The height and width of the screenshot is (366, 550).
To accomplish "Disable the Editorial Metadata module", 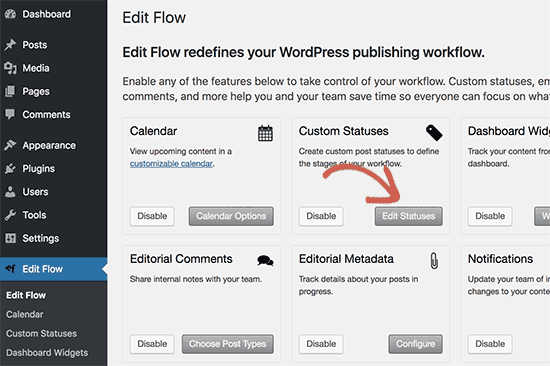I will click(321, 344).
